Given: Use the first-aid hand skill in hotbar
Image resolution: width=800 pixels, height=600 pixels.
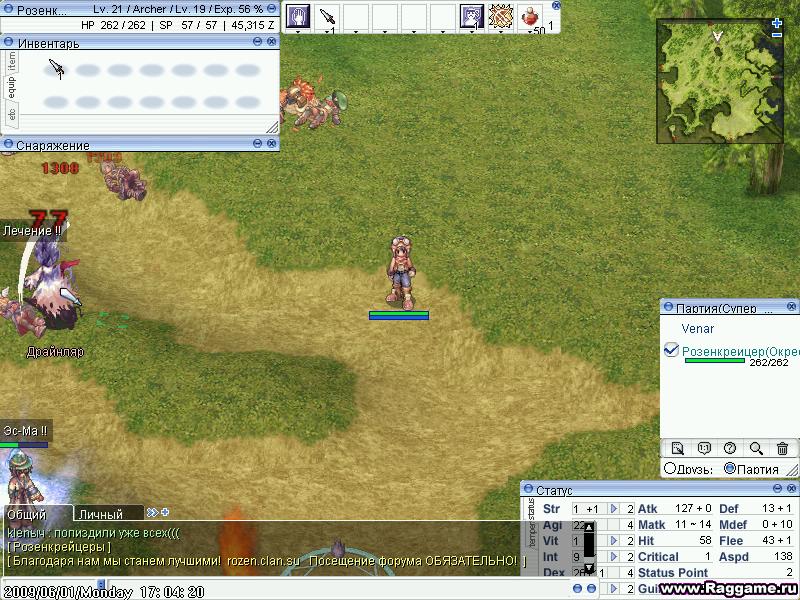Looking at the screenshot, I should coord(298,16).
